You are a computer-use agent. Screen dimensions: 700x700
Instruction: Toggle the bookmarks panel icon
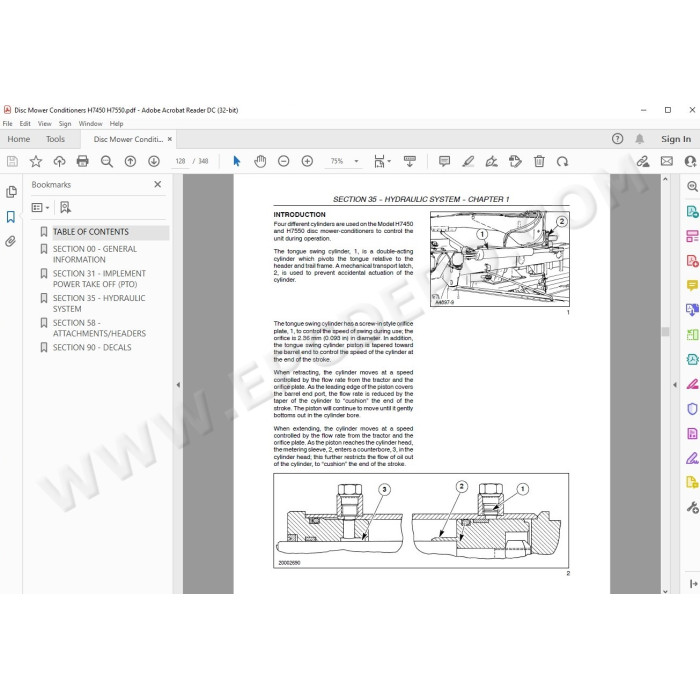click(11, 217)
